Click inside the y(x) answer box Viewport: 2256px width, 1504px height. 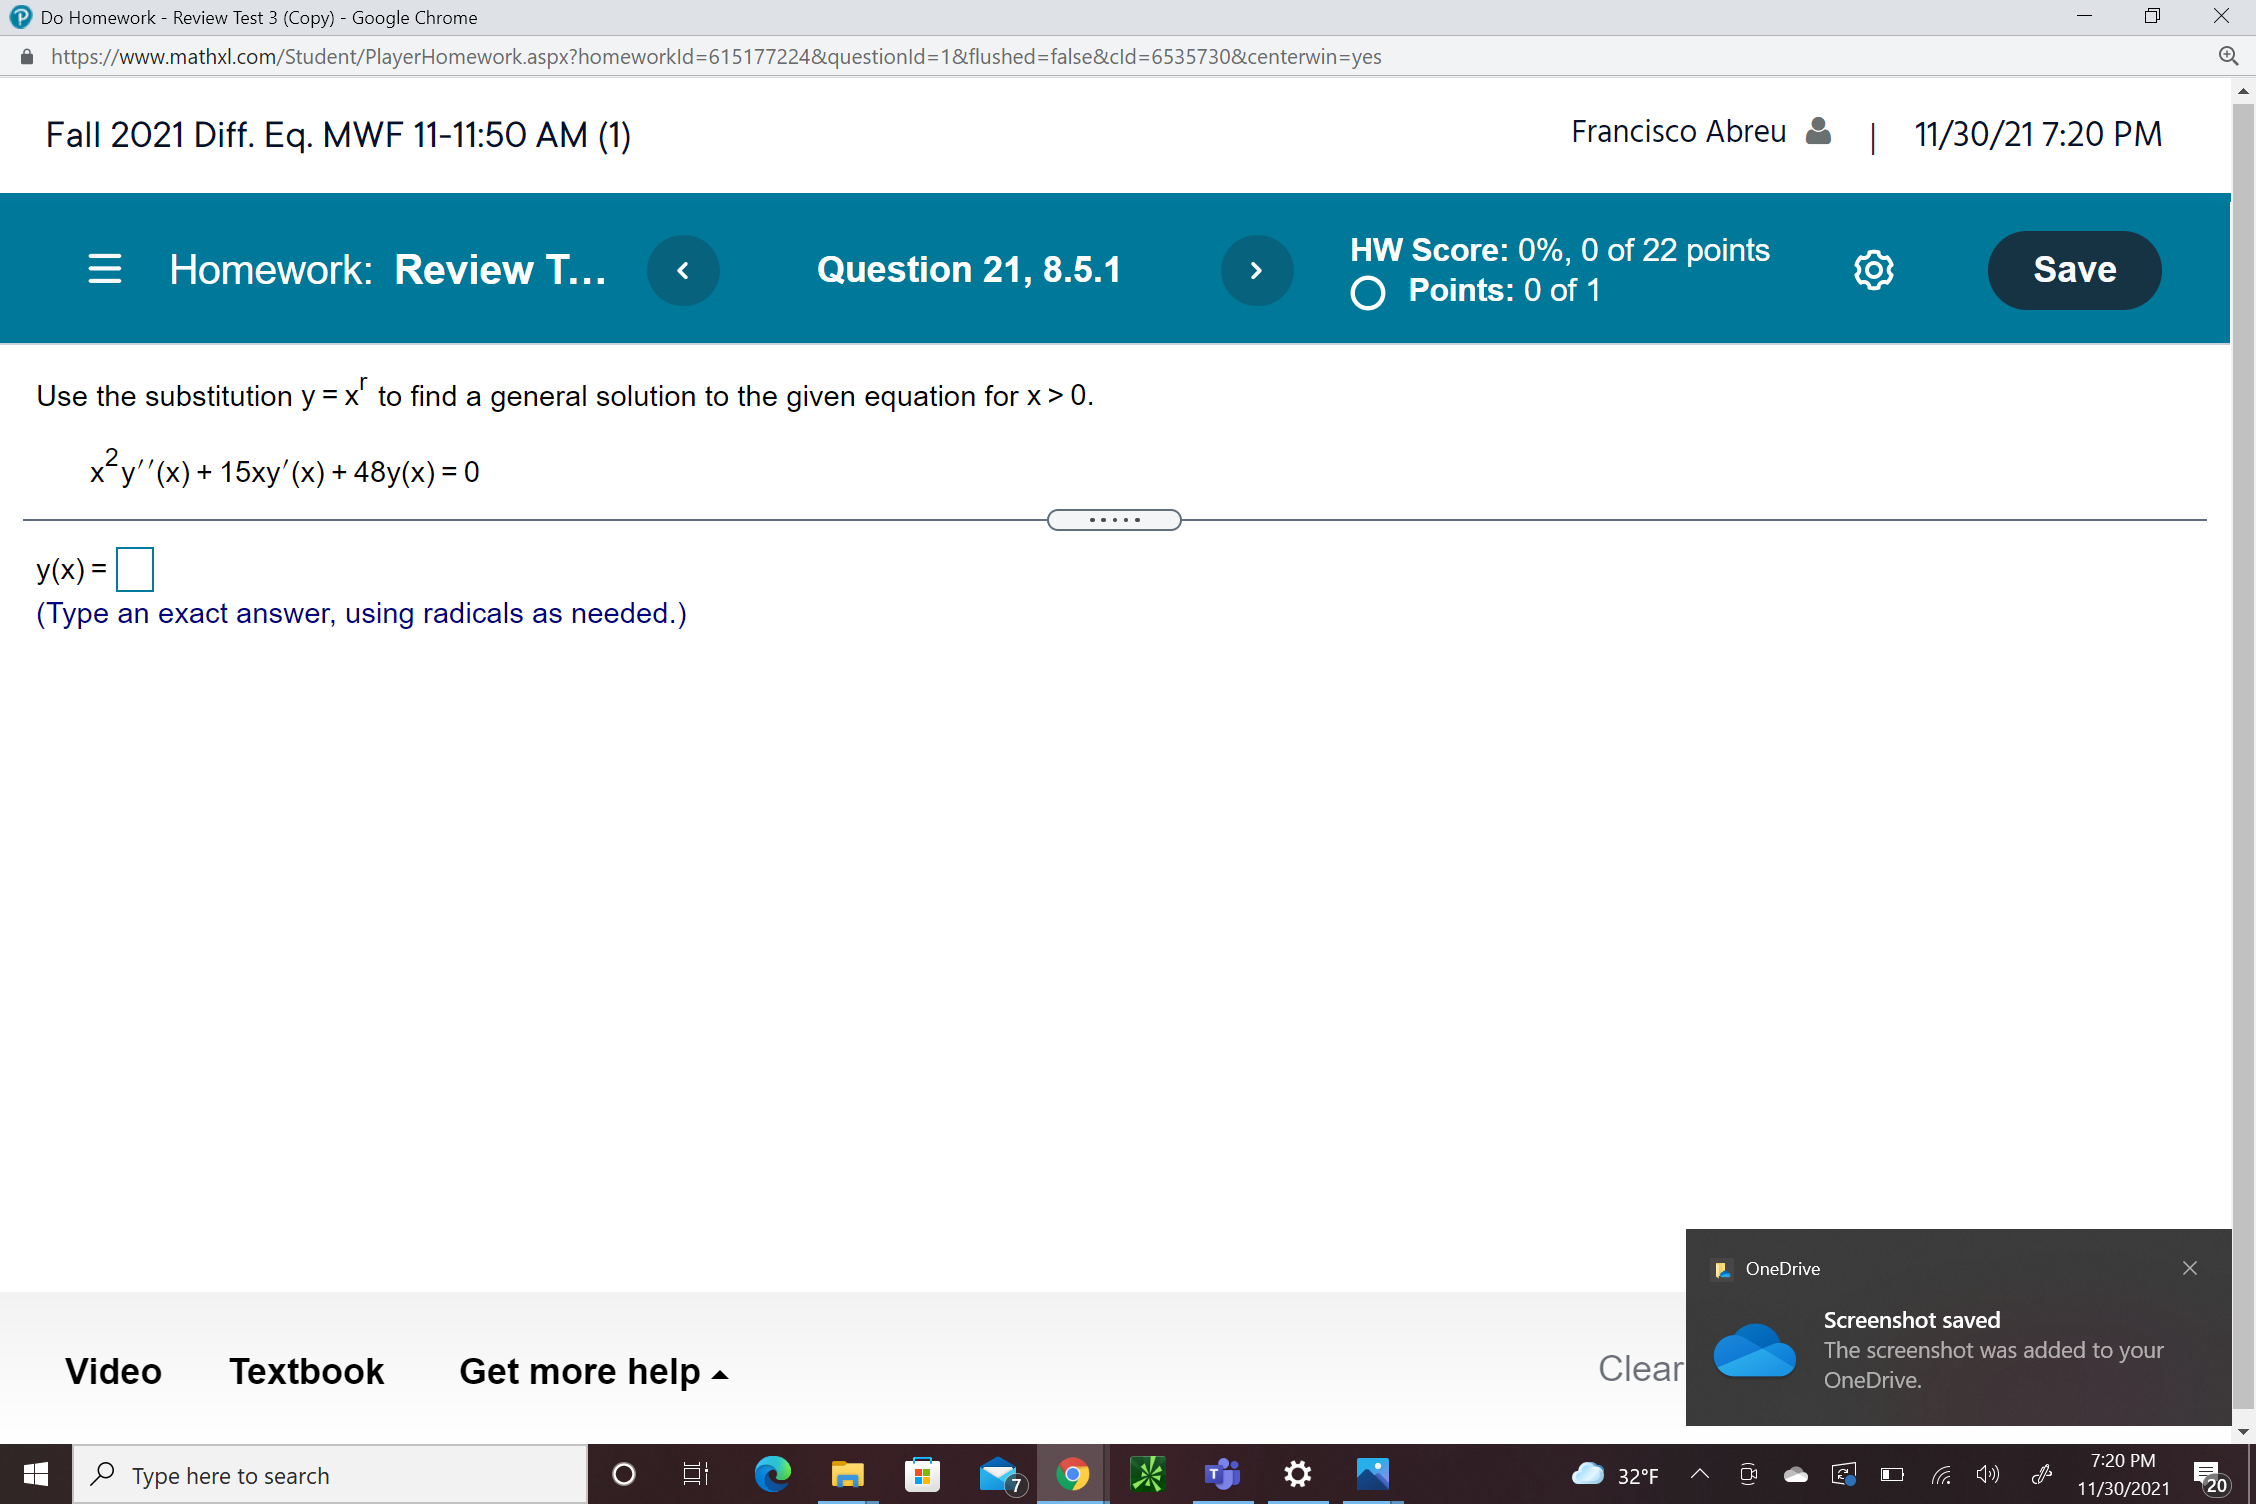point(134,568)
